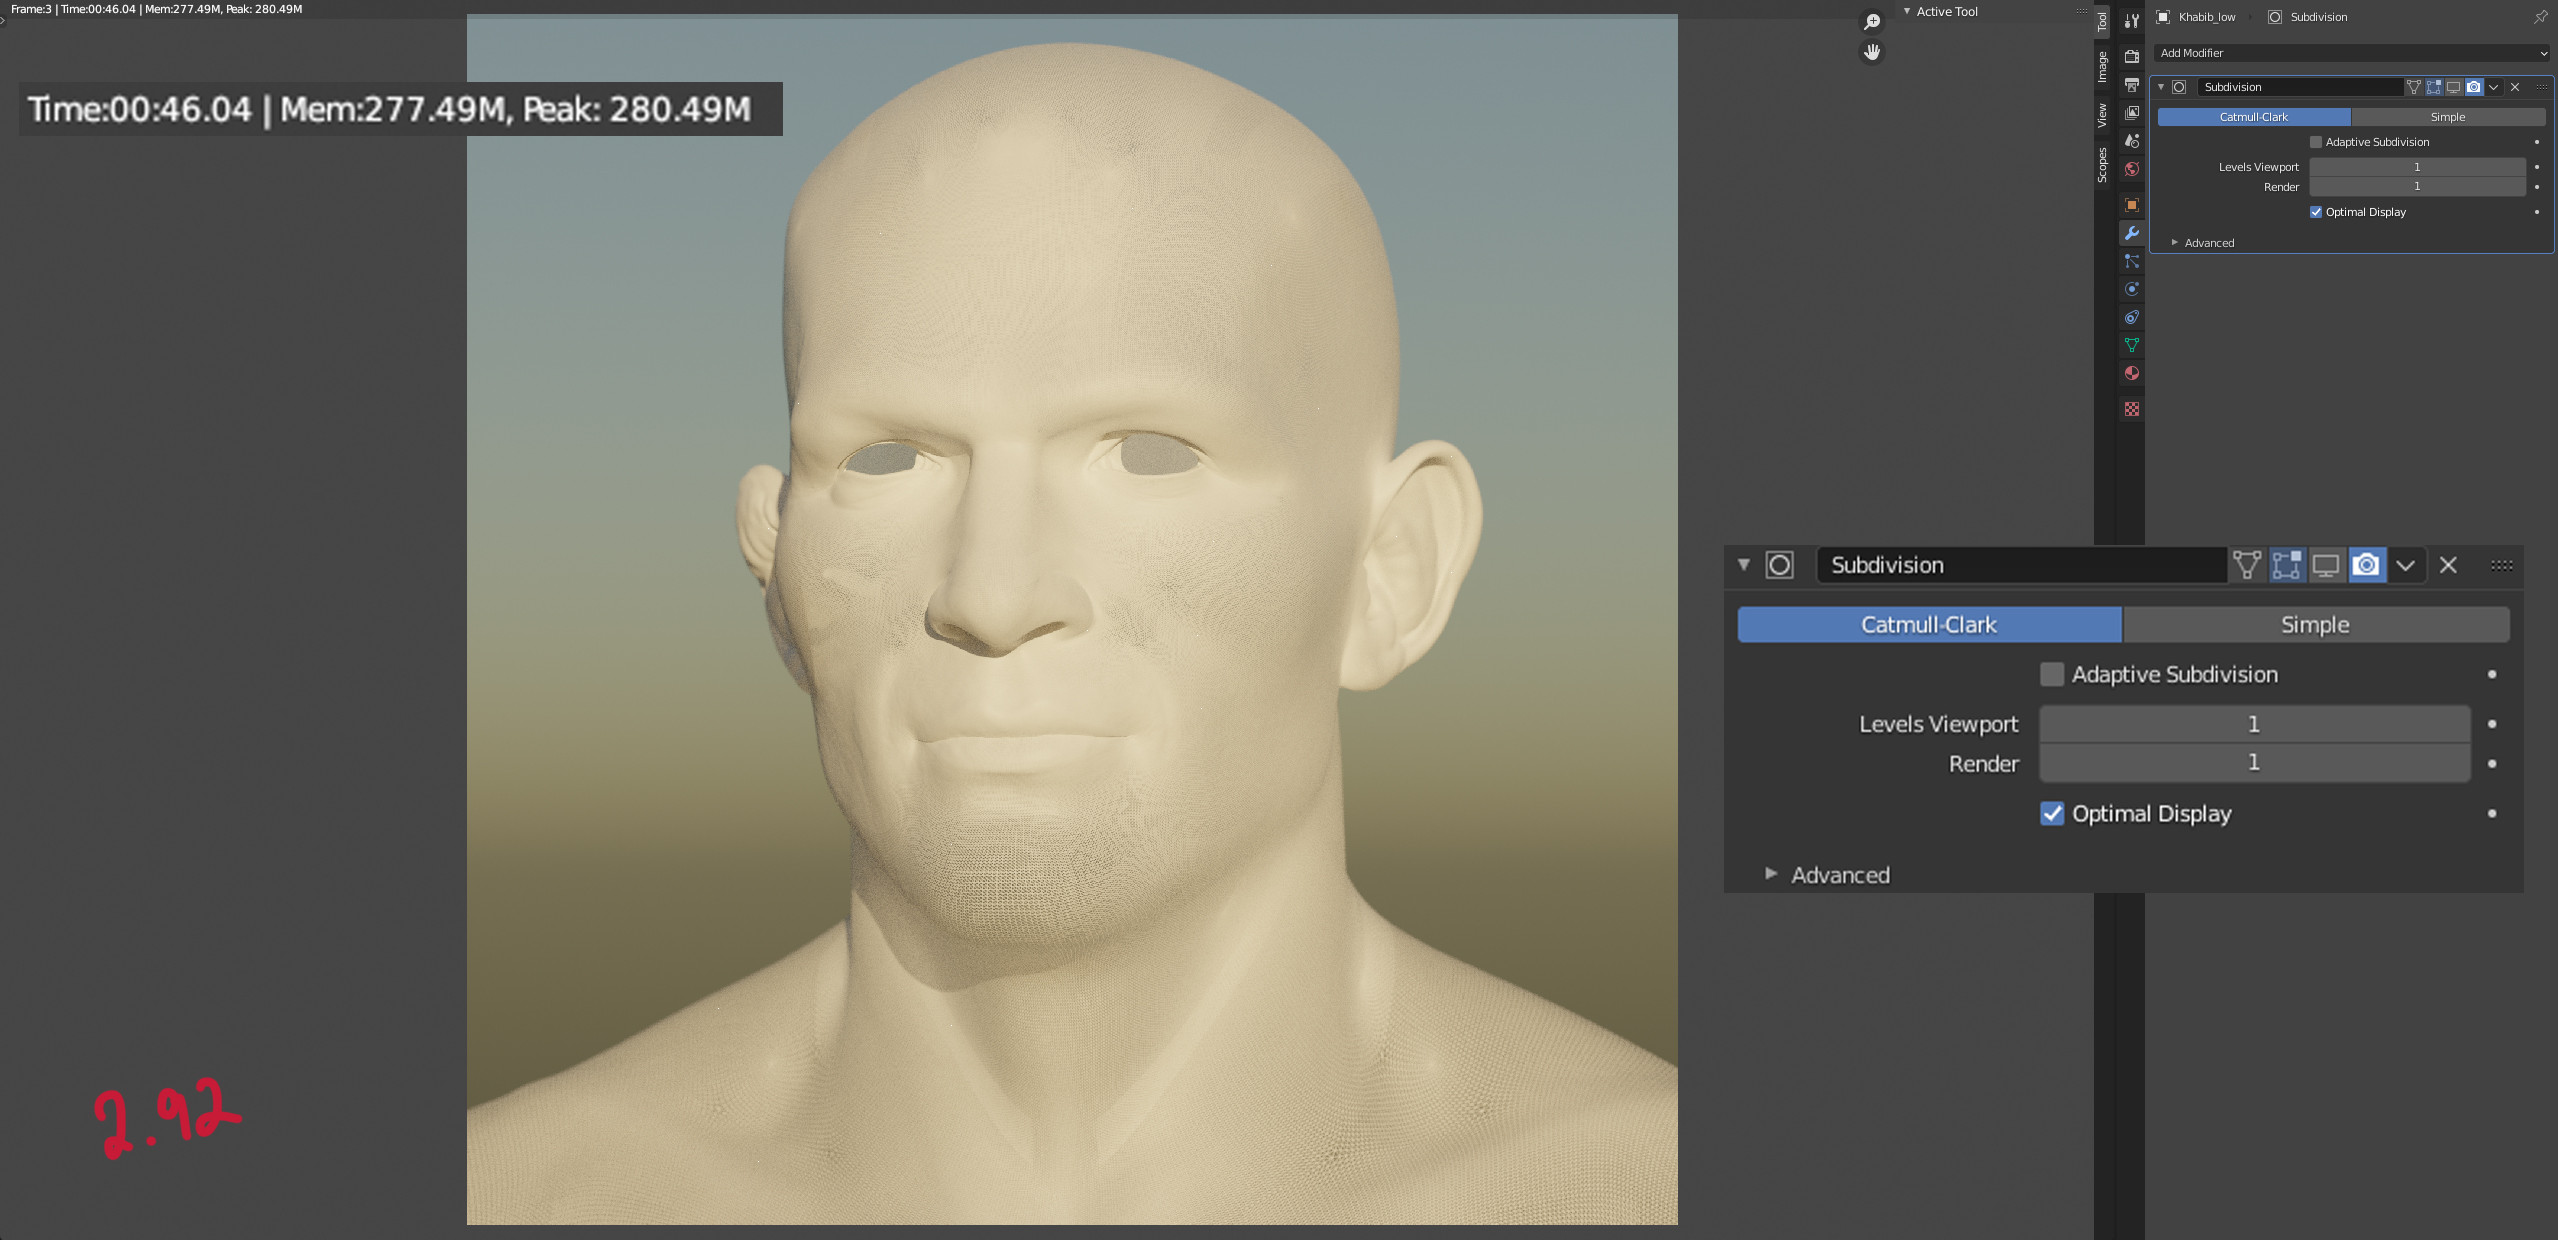Open the Add Modifier dropdown

(2352, 53)
